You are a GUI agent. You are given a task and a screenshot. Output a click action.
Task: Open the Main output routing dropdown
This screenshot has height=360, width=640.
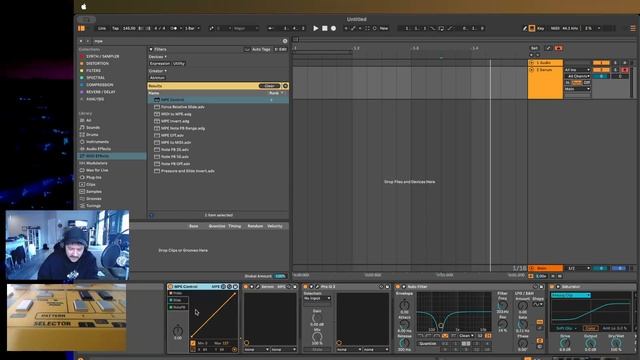[x=577, y=89]
